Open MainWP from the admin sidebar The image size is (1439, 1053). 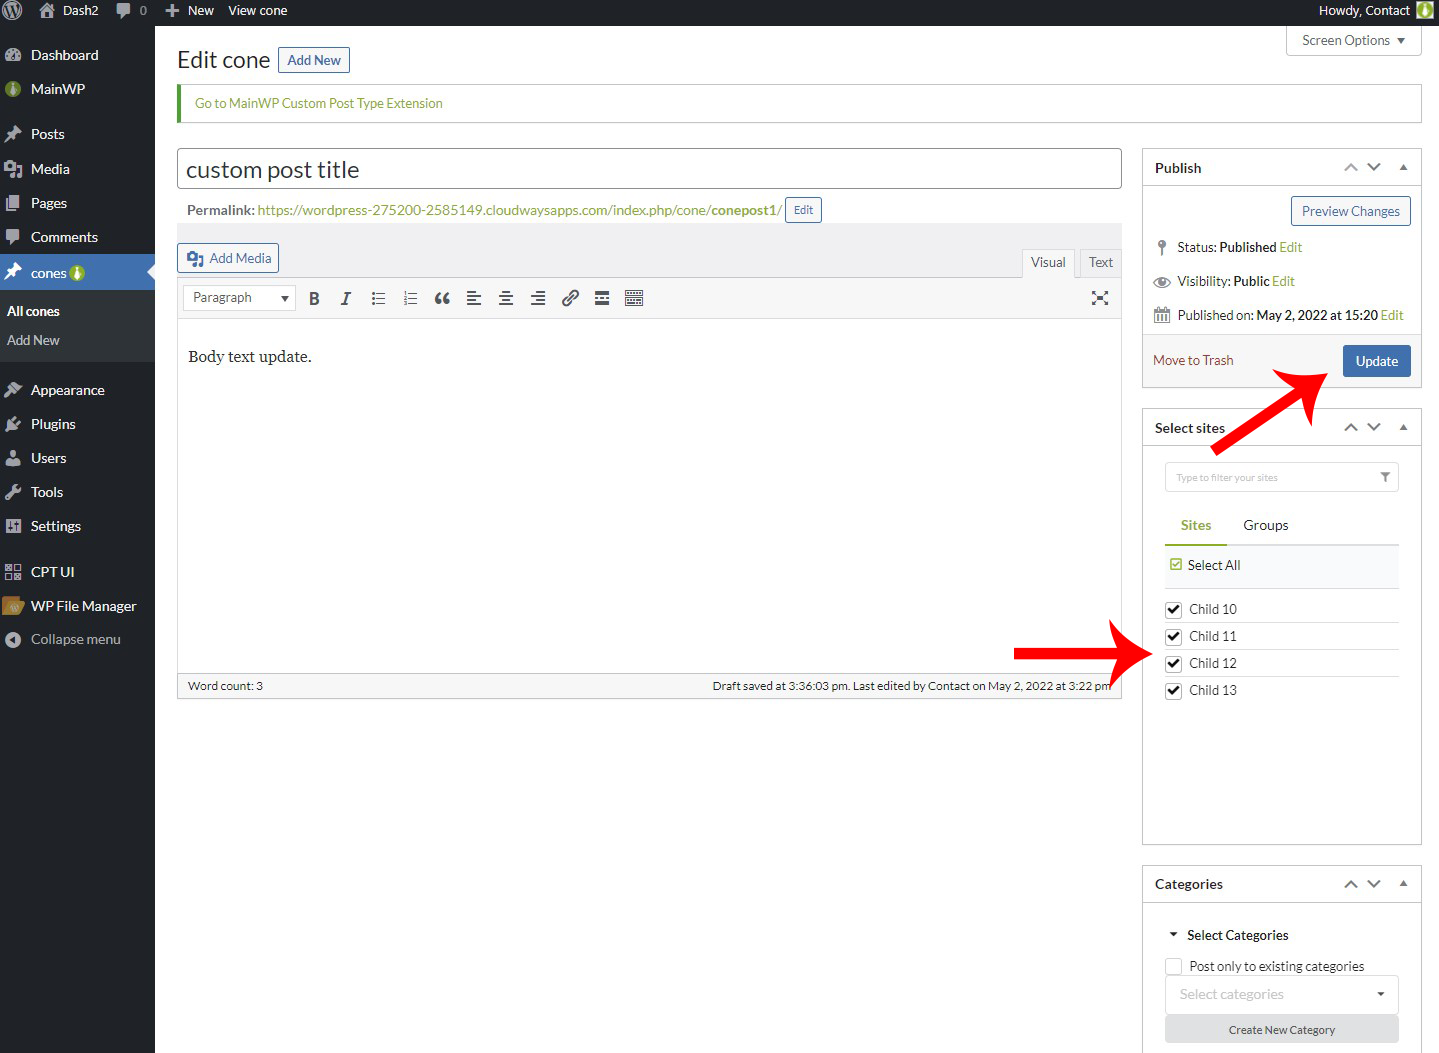tap(58, 89)
